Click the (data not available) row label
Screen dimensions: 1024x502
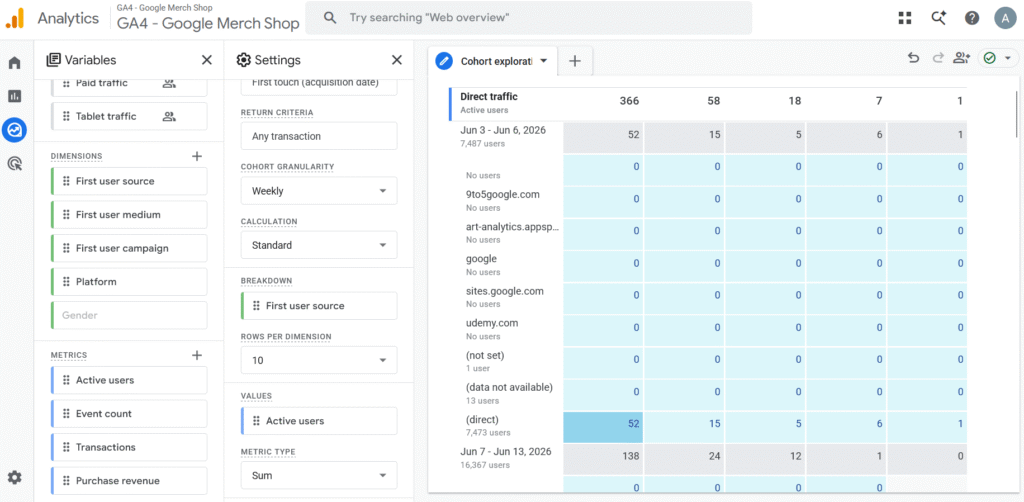(x=509, y=387)
